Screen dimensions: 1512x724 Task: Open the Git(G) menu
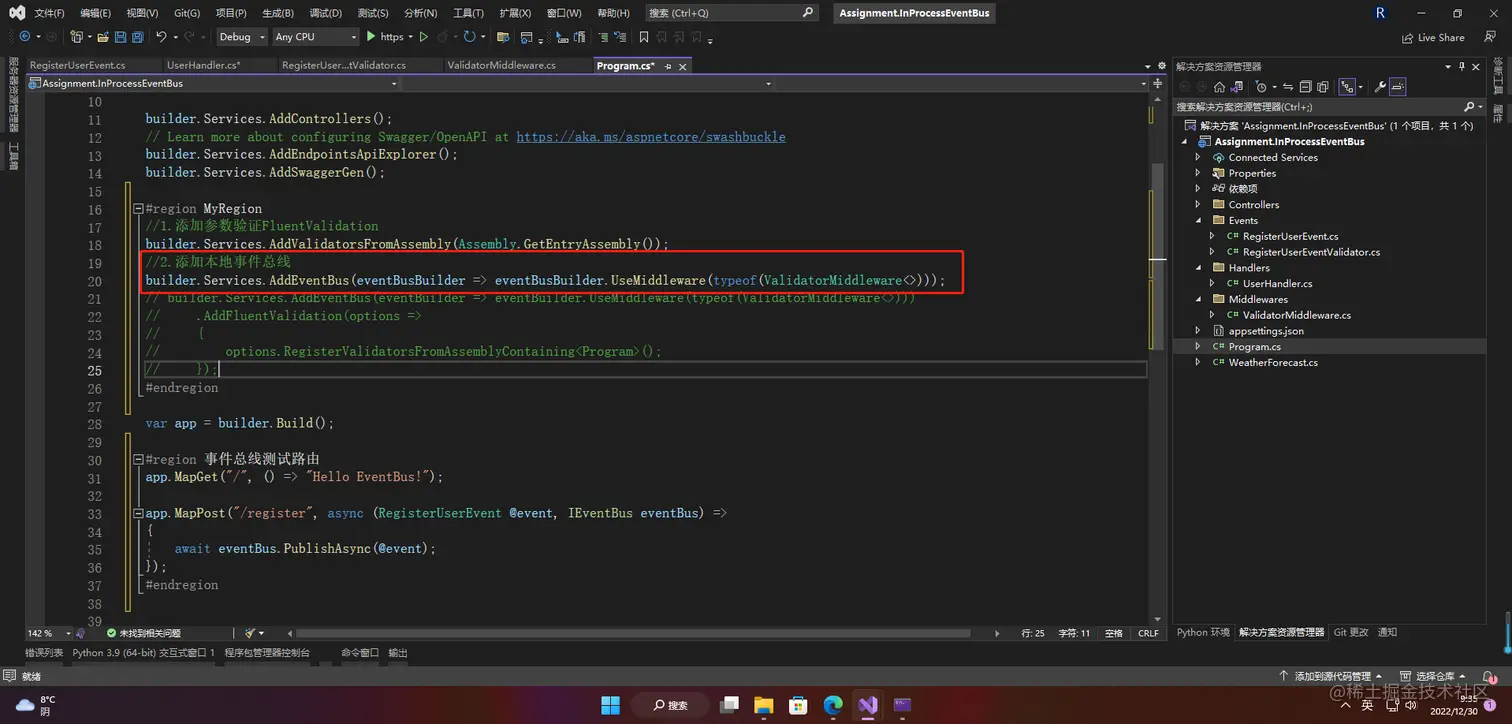187,13
